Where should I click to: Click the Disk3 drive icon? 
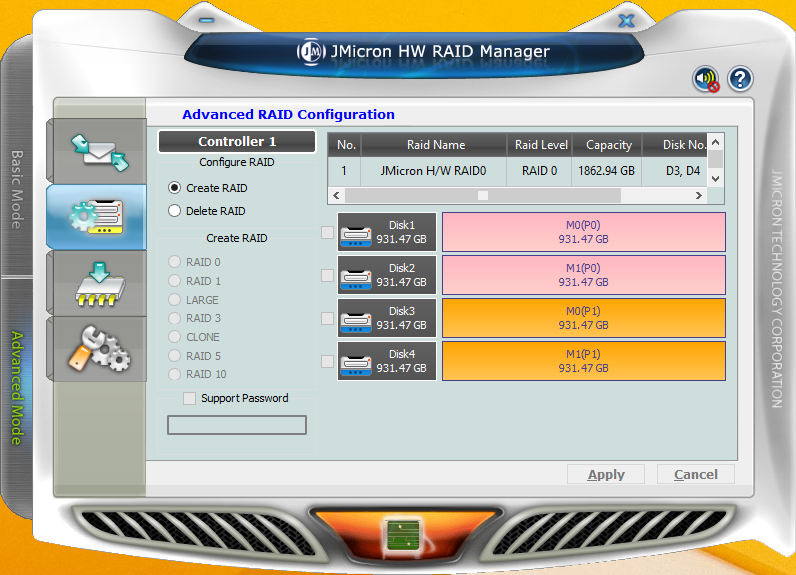(356, 322)
